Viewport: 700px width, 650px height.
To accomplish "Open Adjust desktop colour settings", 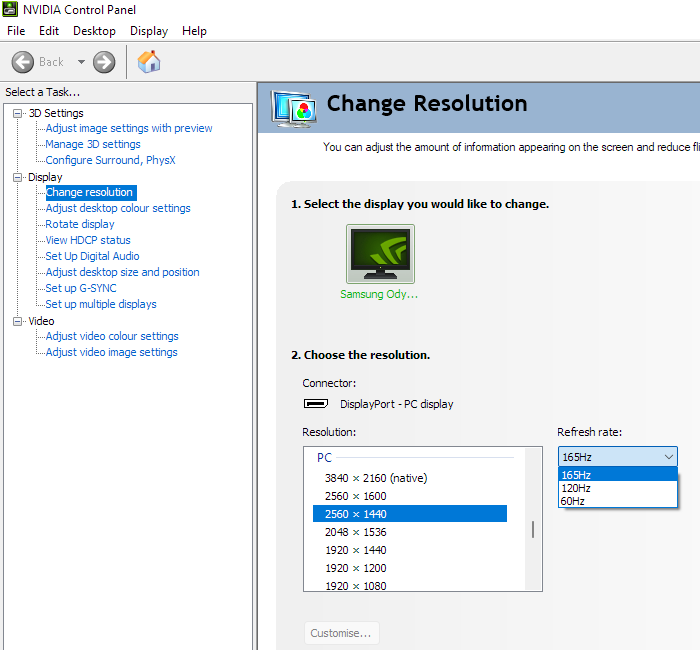I will 118,208.
